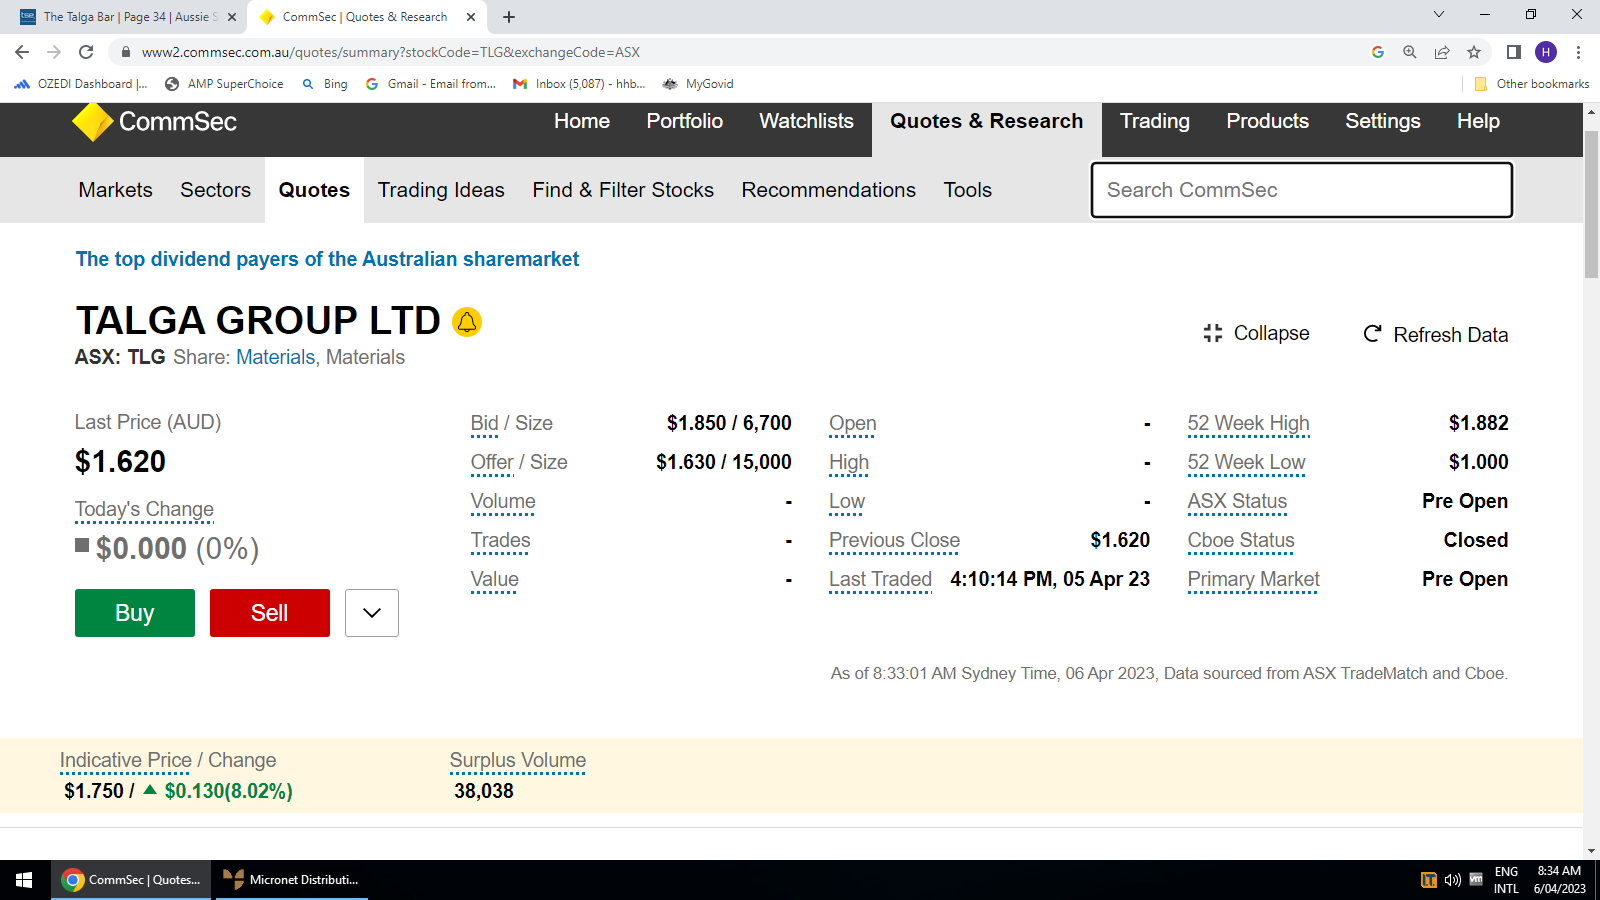This screenshot has height=900, width=1600.
Task: Click the taskbar clock showing 8:34 AM
Action: tap(1560, 880)
